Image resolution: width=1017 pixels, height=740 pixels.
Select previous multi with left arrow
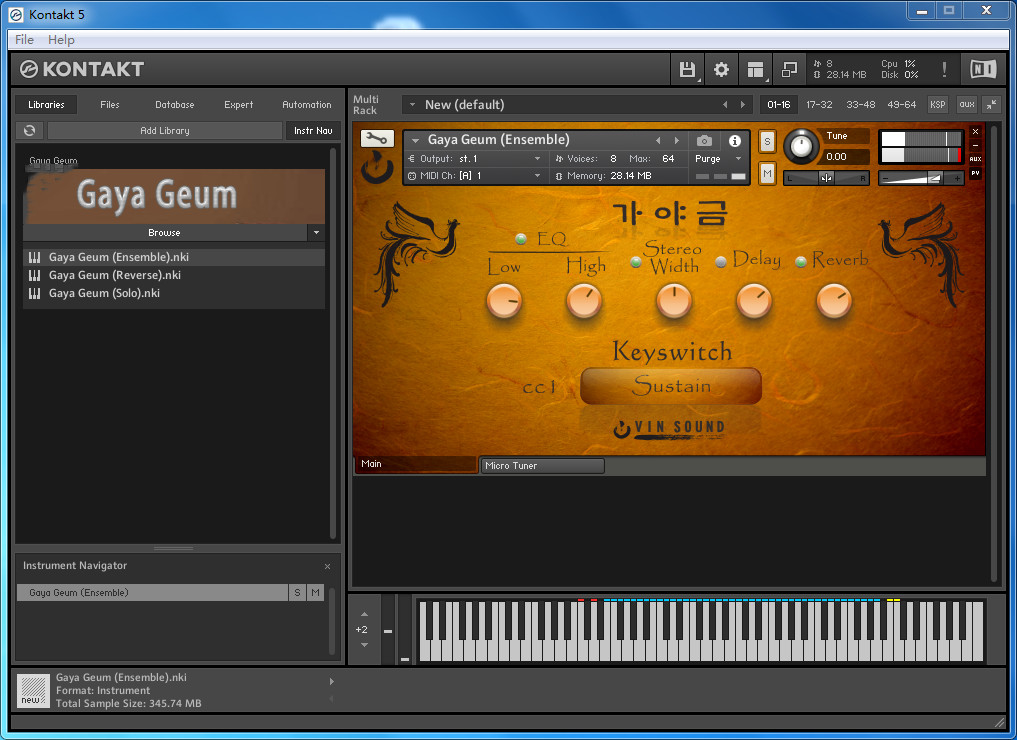725,104
